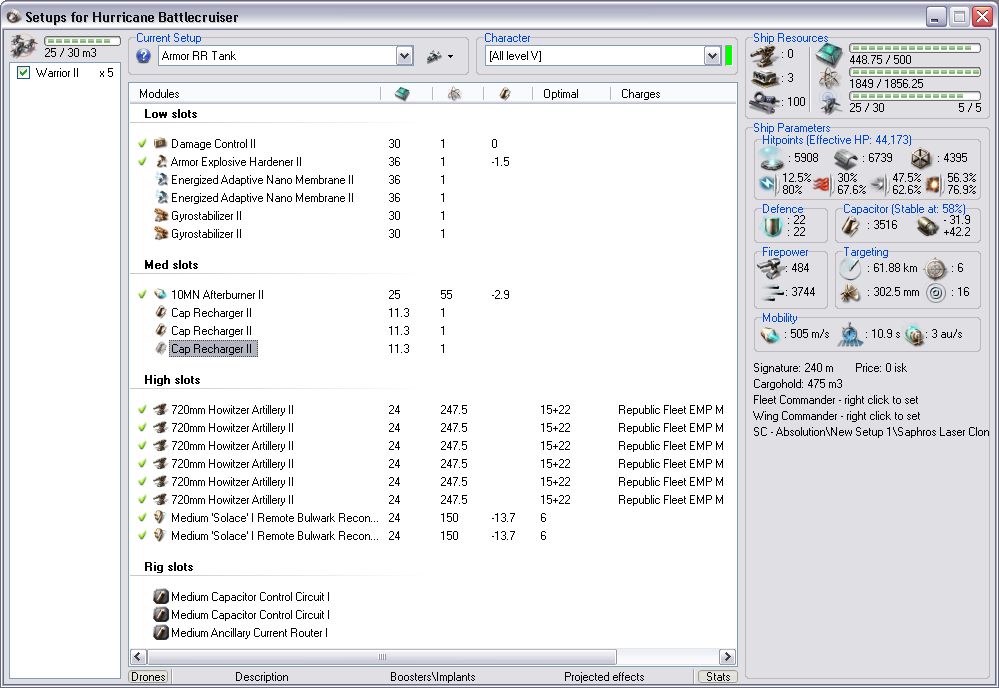Click the Damage Control II module icon

click(x=161, y=143)
